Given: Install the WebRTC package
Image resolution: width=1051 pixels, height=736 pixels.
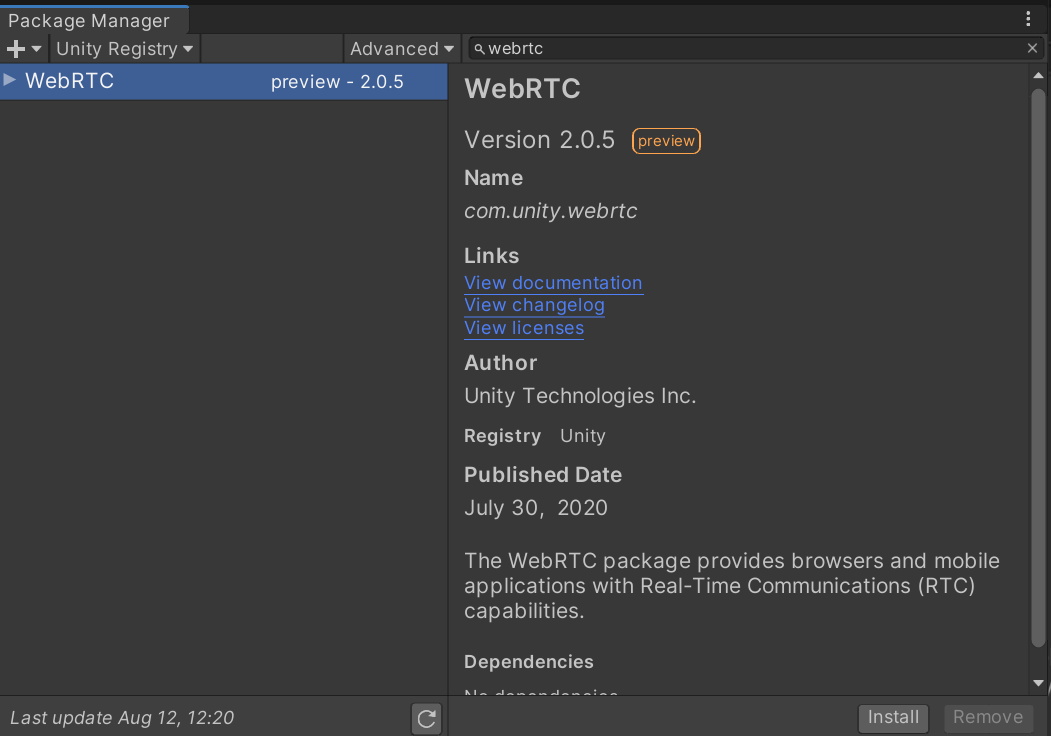Looking at the screenshot, I should pyautogui.click(x=893, y=718).
